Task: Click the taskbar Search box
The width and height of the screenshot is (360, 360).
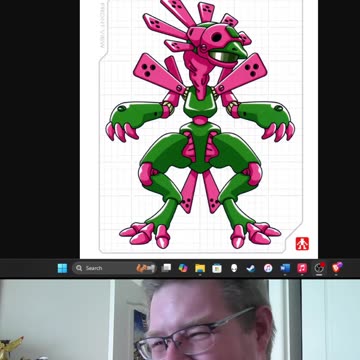Action: (x=114, y=268)
